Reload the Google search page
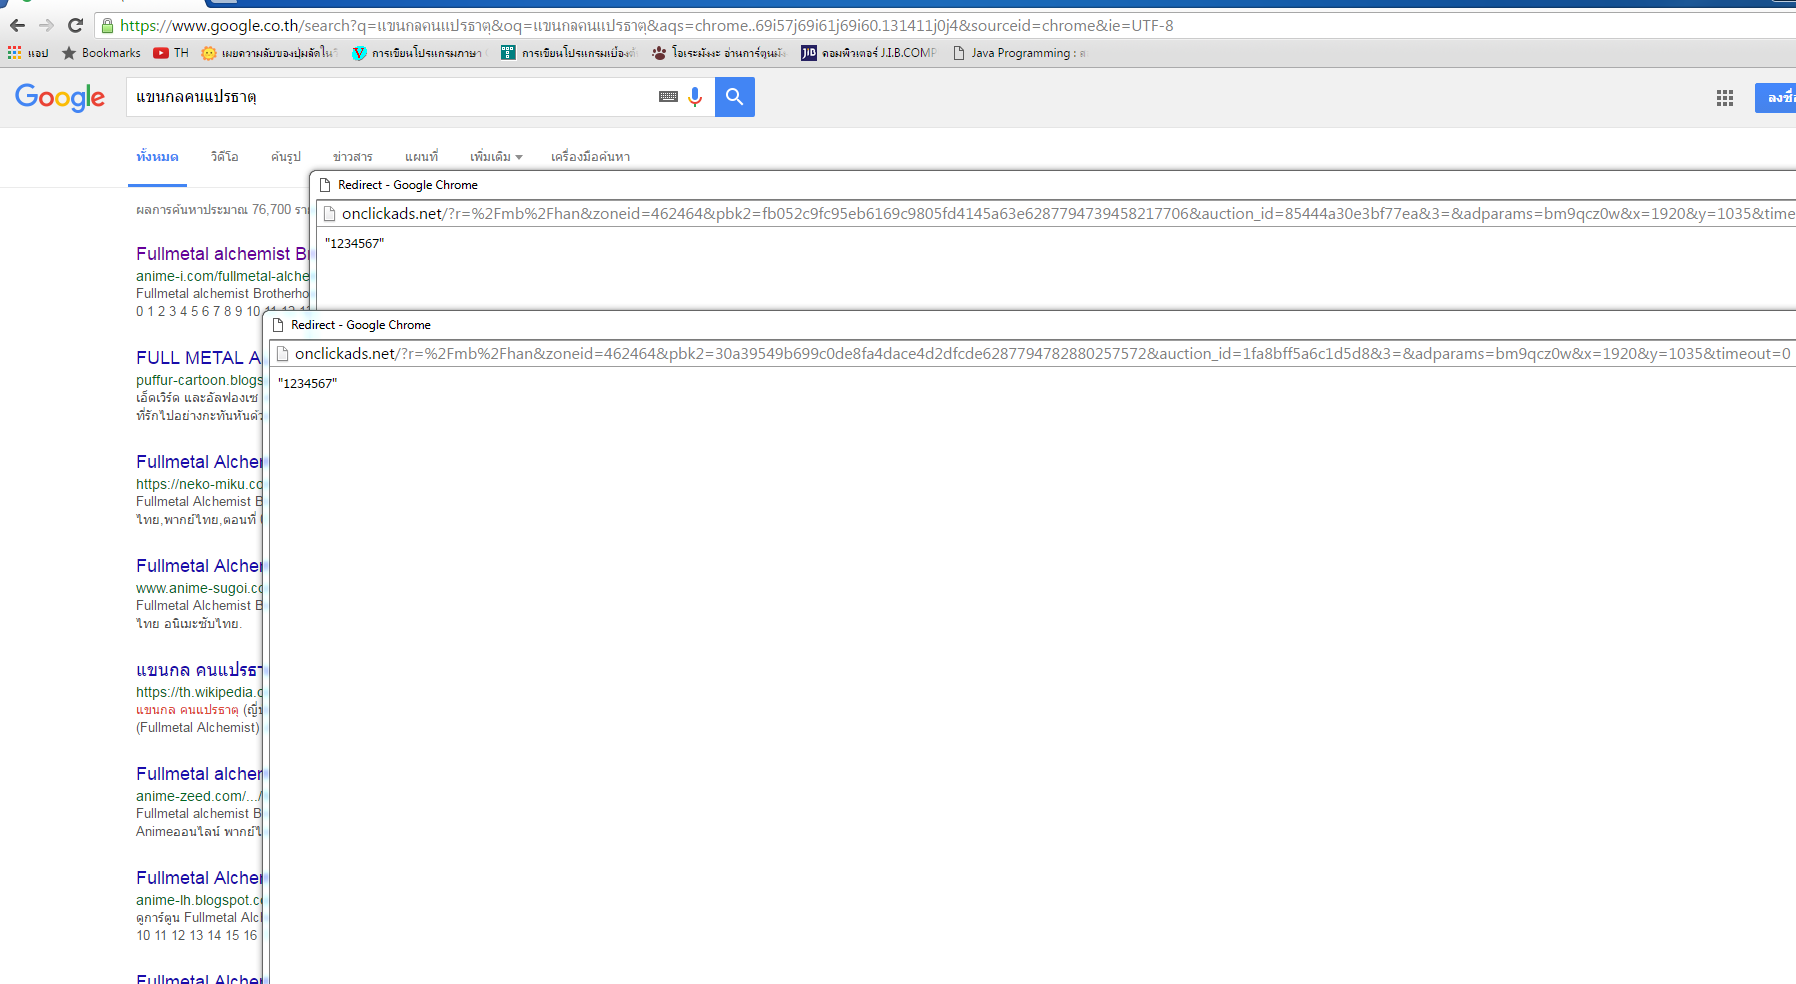The image size is (1796, 984). 75,25
